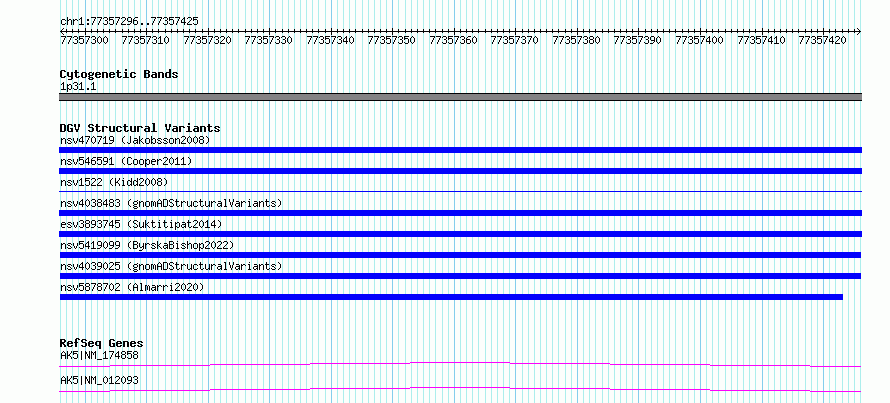The width and height of the screenshot is (890, 403).
Task: Open the nsv5419099 (ByrskaBishop2022) label
Action: [x=147, y=245]
